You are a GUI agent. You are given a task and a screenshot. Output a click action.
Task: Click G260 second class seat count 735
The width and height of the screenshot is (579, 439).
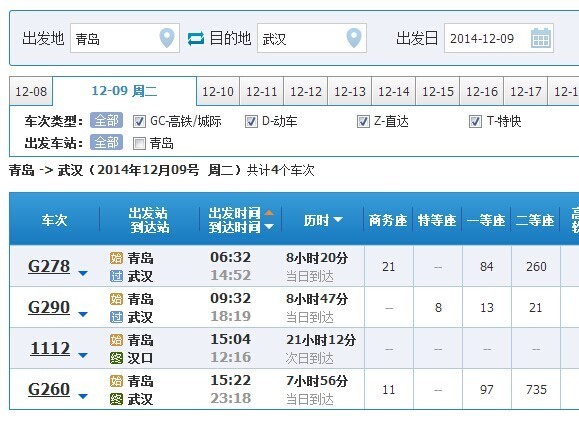click(536, 390)
